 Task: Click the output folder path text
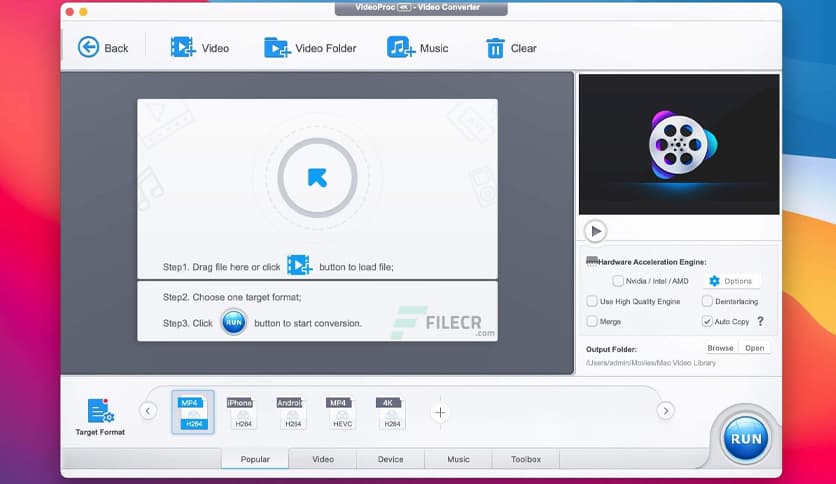[650, 363]
